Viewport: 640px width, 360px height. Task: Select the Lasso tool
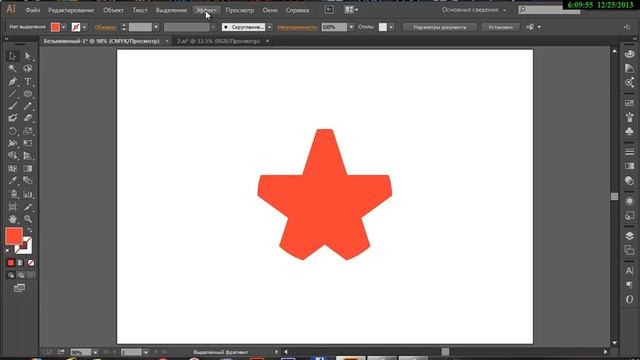[x=27, y=69]
